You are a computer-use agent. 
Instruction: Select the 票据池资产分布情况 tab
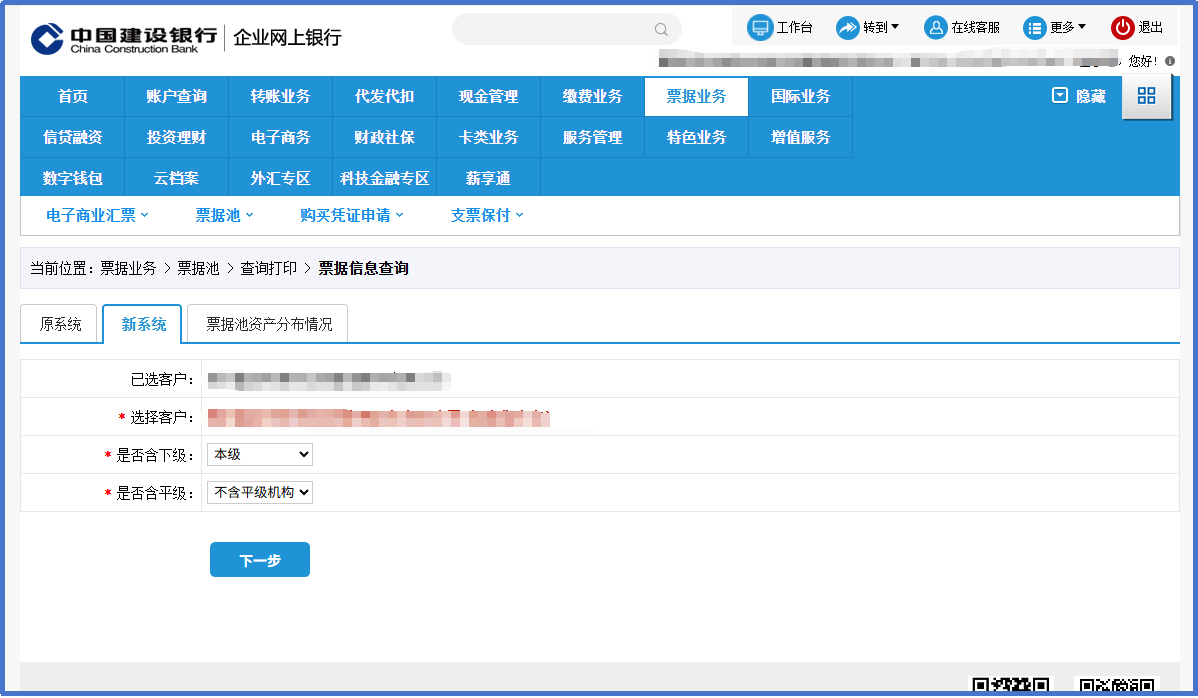pos(268,324)
